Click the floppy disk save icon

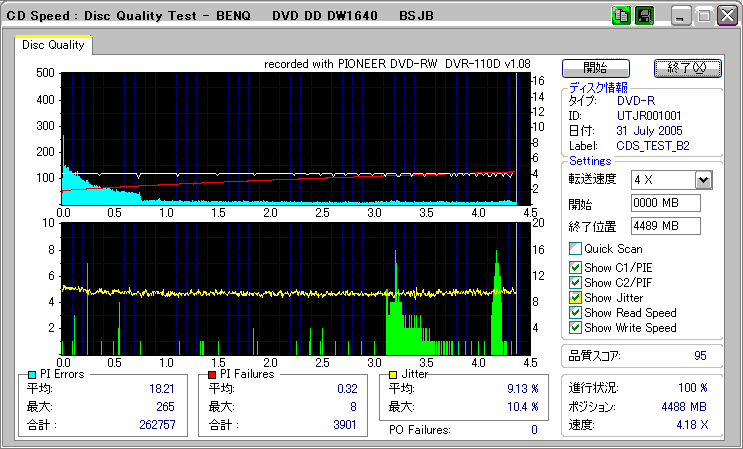pyautogui.click(x=645, y=16)
